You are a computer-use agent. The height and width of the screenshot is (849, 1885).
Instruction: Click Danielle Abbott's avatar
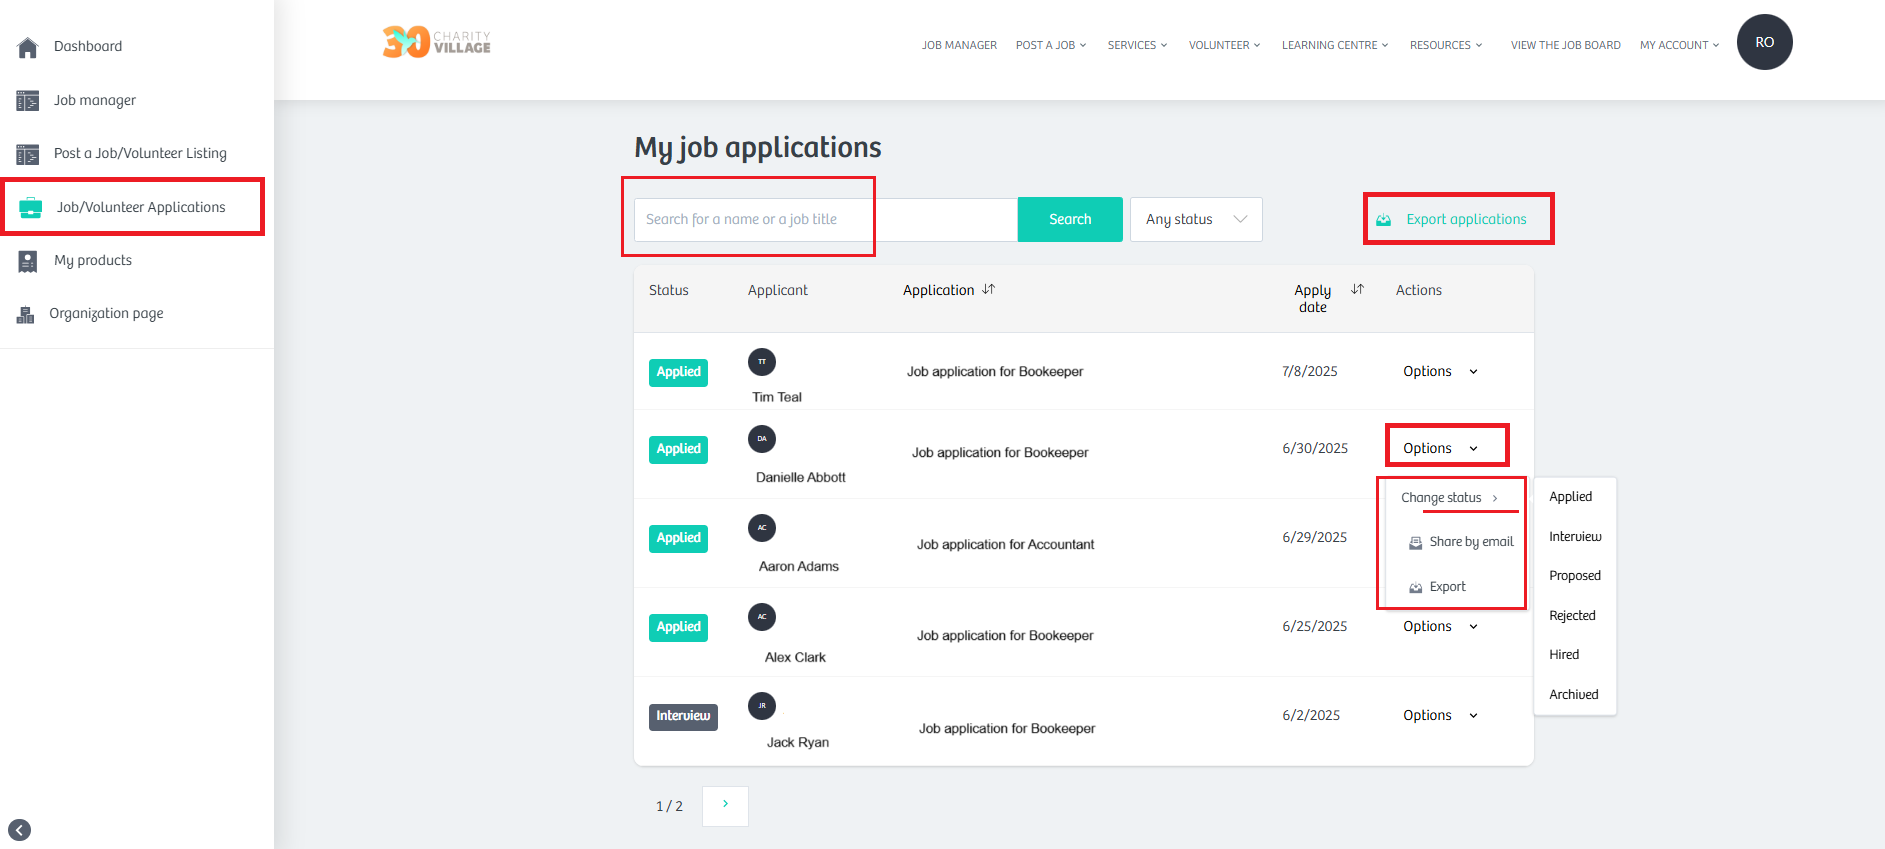click(762, 439)
